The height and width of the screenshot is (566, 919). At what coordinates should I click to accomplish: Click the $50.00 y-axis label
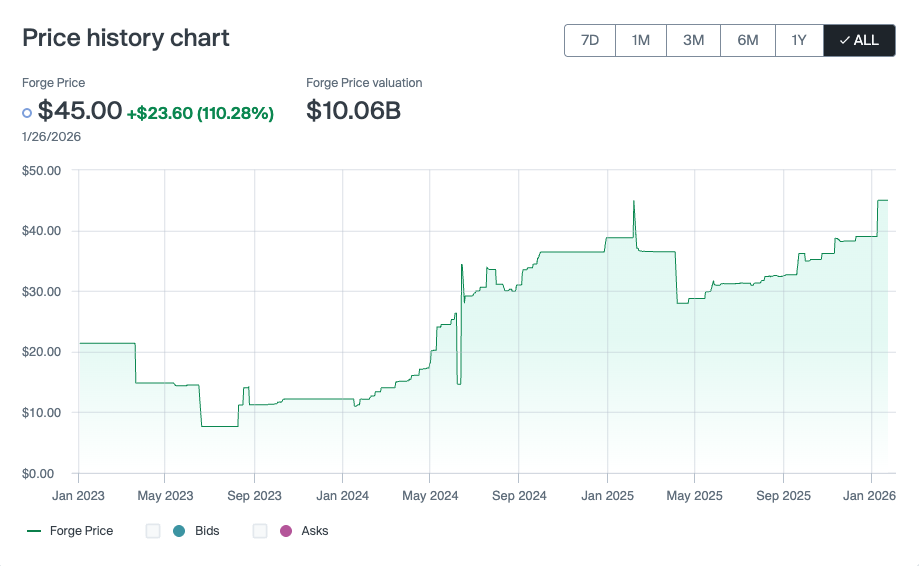tap(42, 171)
